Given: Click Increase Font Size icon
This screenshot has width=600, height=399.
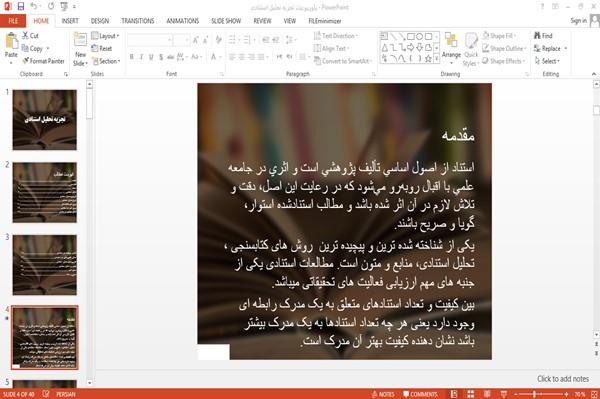Looking at the screenshot, I should (x=196, y=39).
